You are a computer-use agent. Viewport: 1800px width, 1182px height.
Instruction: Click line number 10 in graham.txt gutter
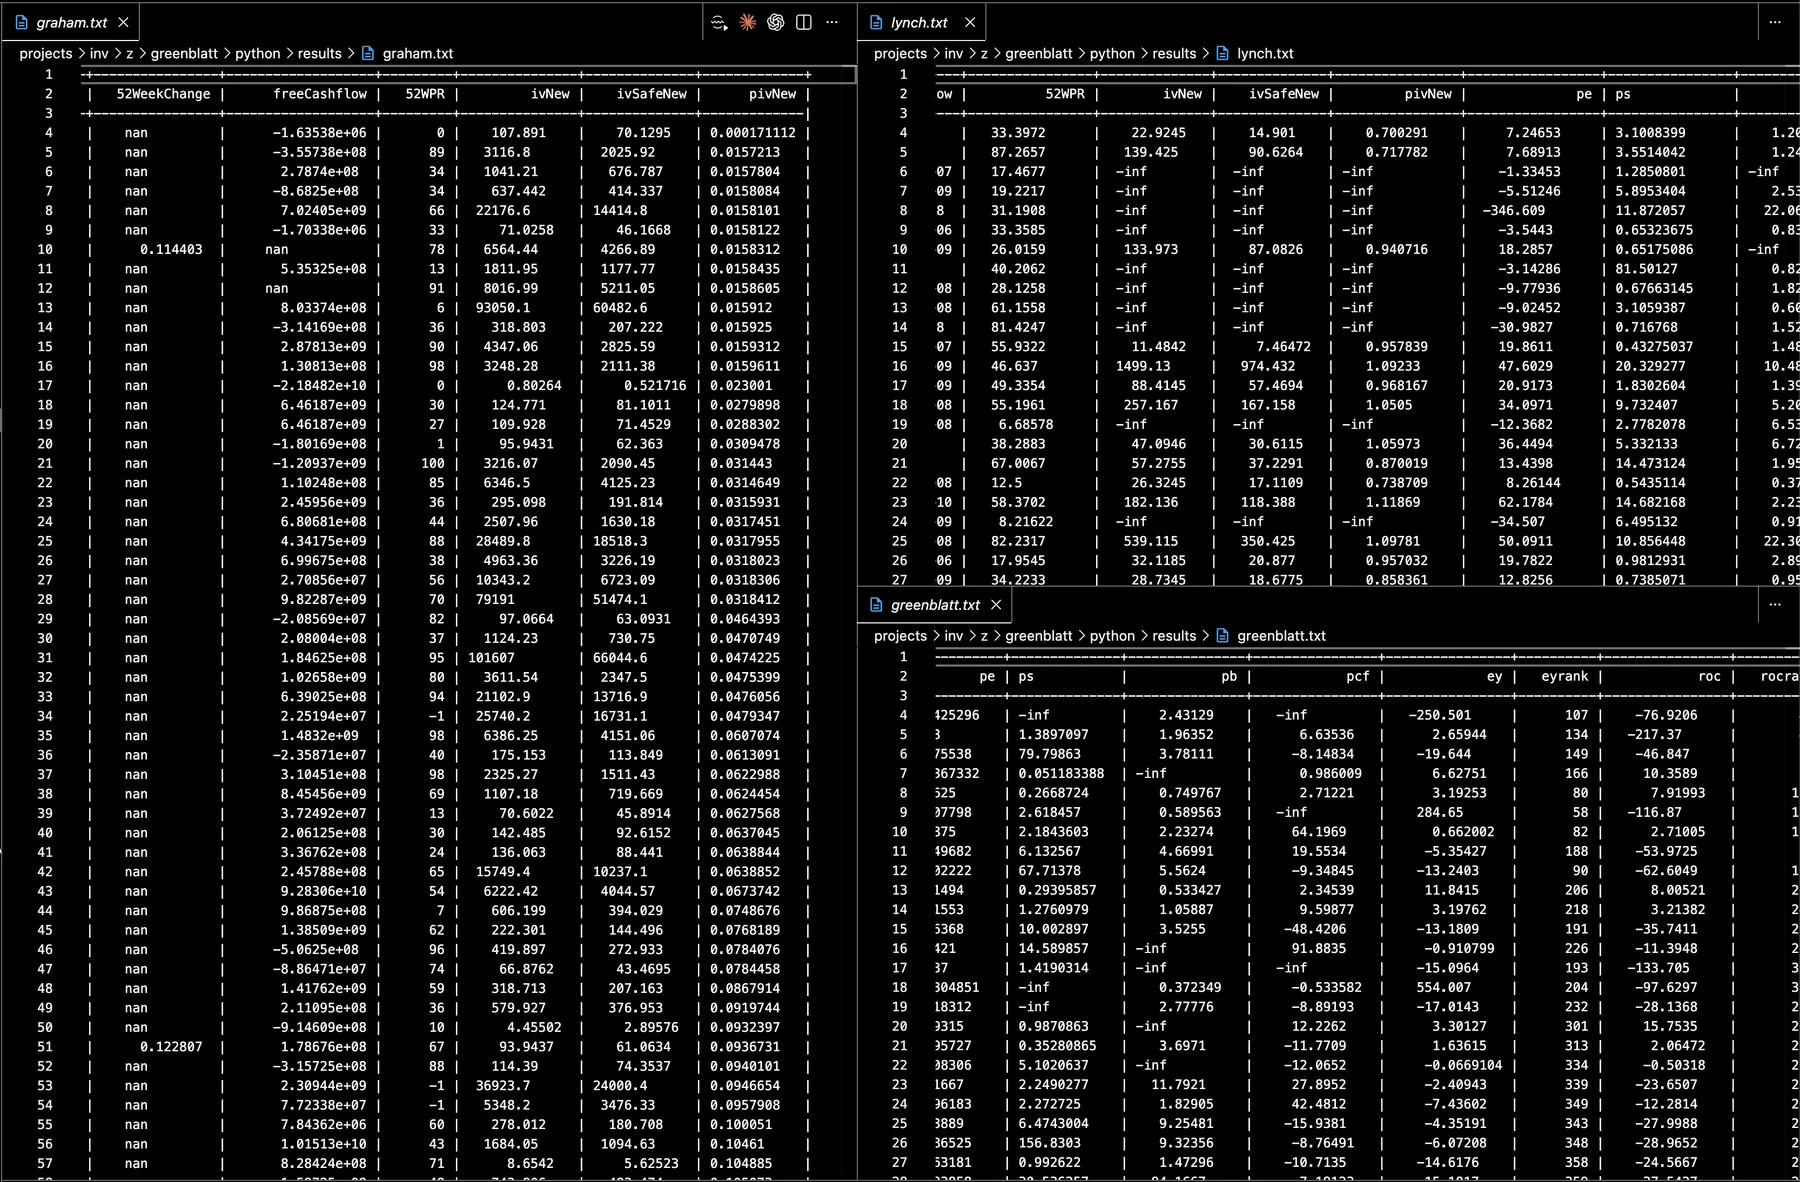click(45, 250)
